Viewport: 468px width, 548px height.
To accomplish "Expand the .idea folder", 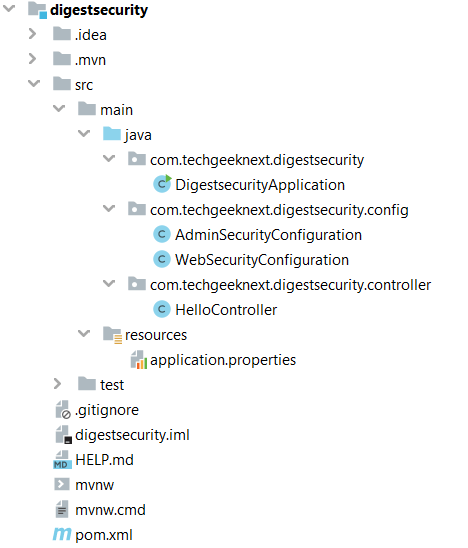I will pos(32,34).
